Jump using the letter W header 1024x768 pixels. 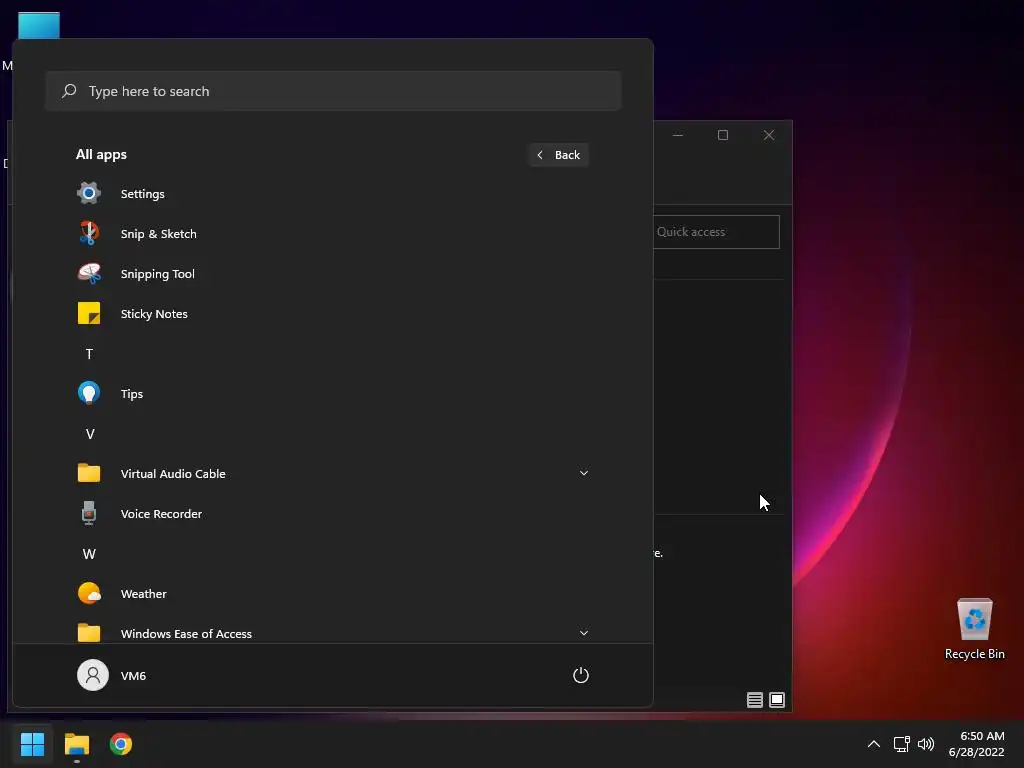pyautogui.click(x=89, y=554)
